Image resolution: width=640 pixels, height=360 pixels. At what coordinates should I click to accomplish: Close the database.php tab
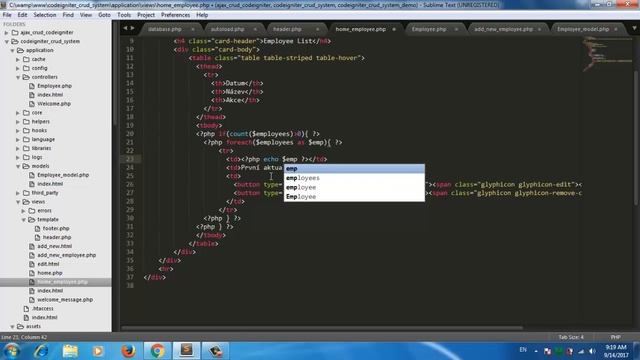[193, 29]
